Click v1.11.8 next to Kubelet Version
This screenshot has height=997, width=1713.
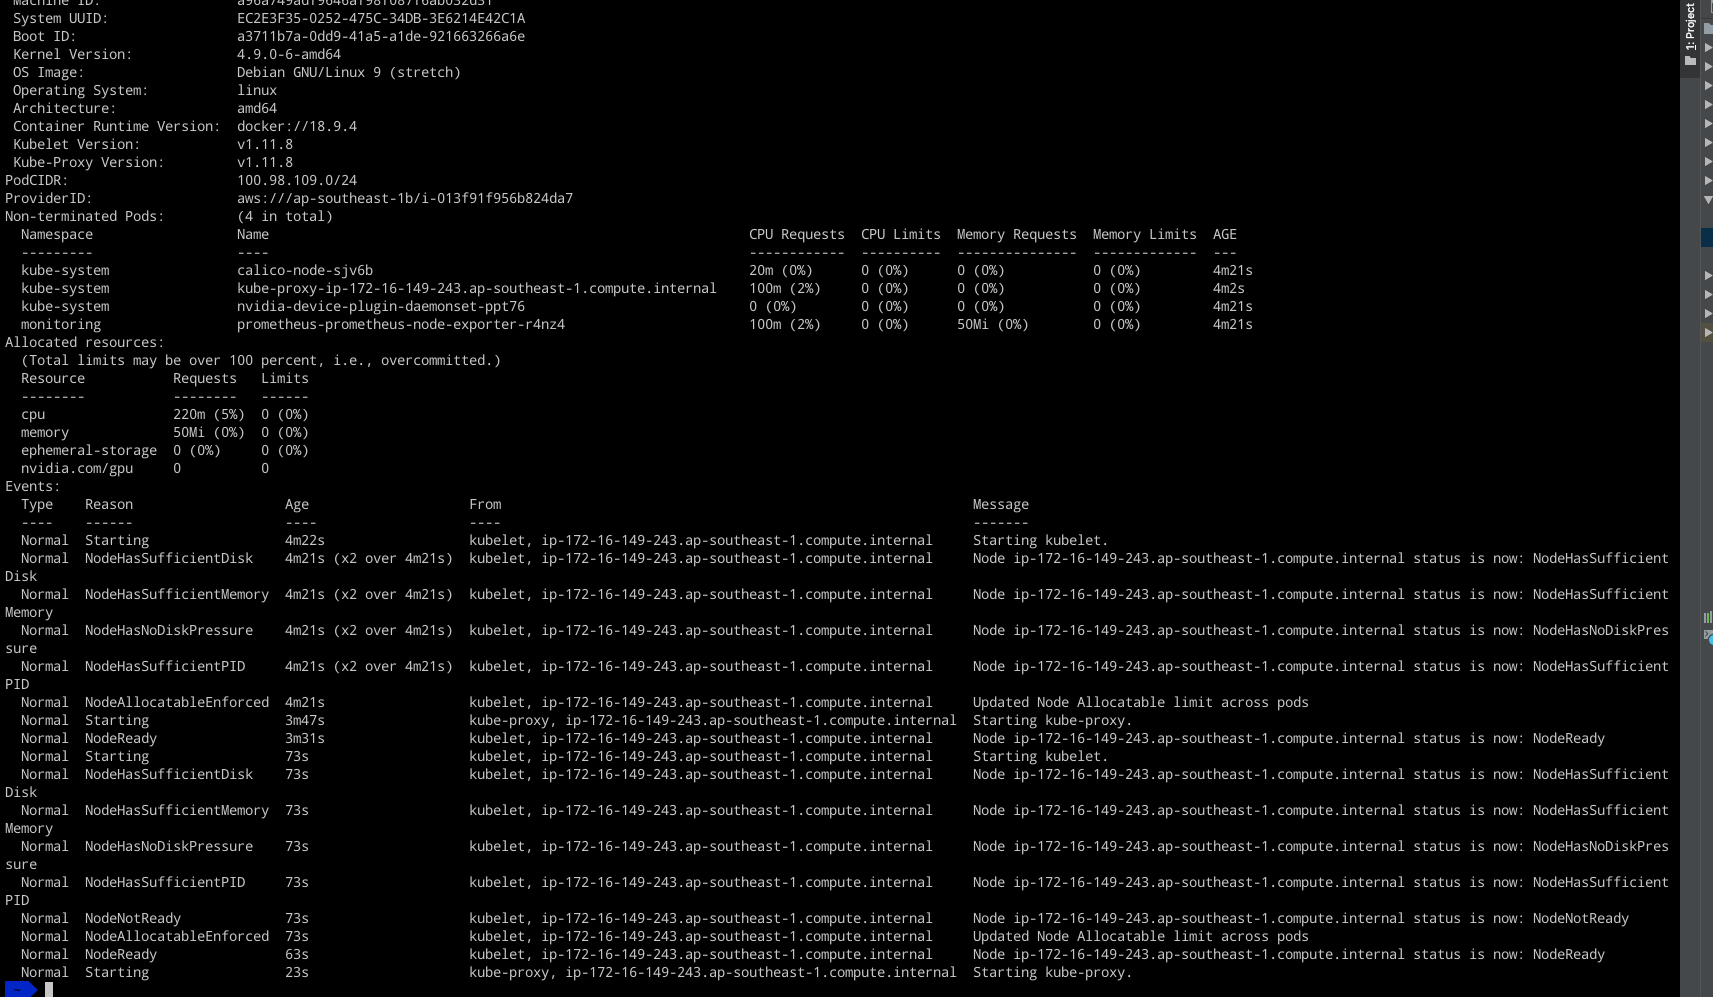(265, 144)
